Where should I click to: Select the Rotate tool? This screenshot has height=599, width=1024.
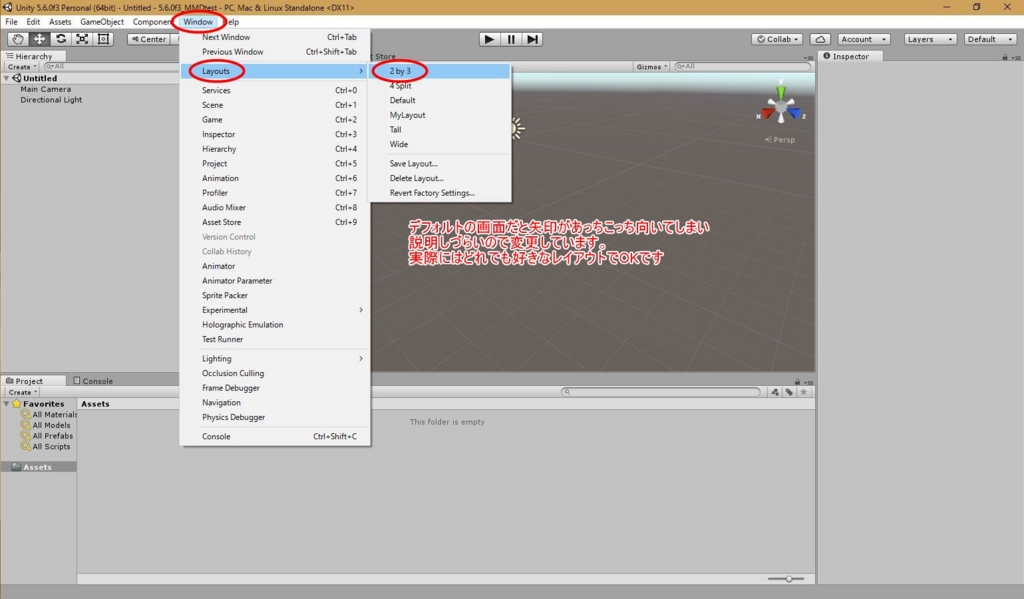pos(61,39)
